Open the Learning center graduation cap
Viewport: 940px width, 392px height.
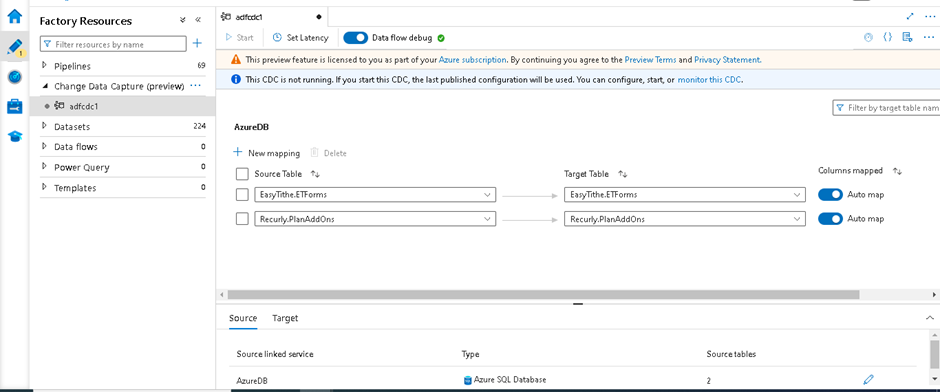[14, 137]
